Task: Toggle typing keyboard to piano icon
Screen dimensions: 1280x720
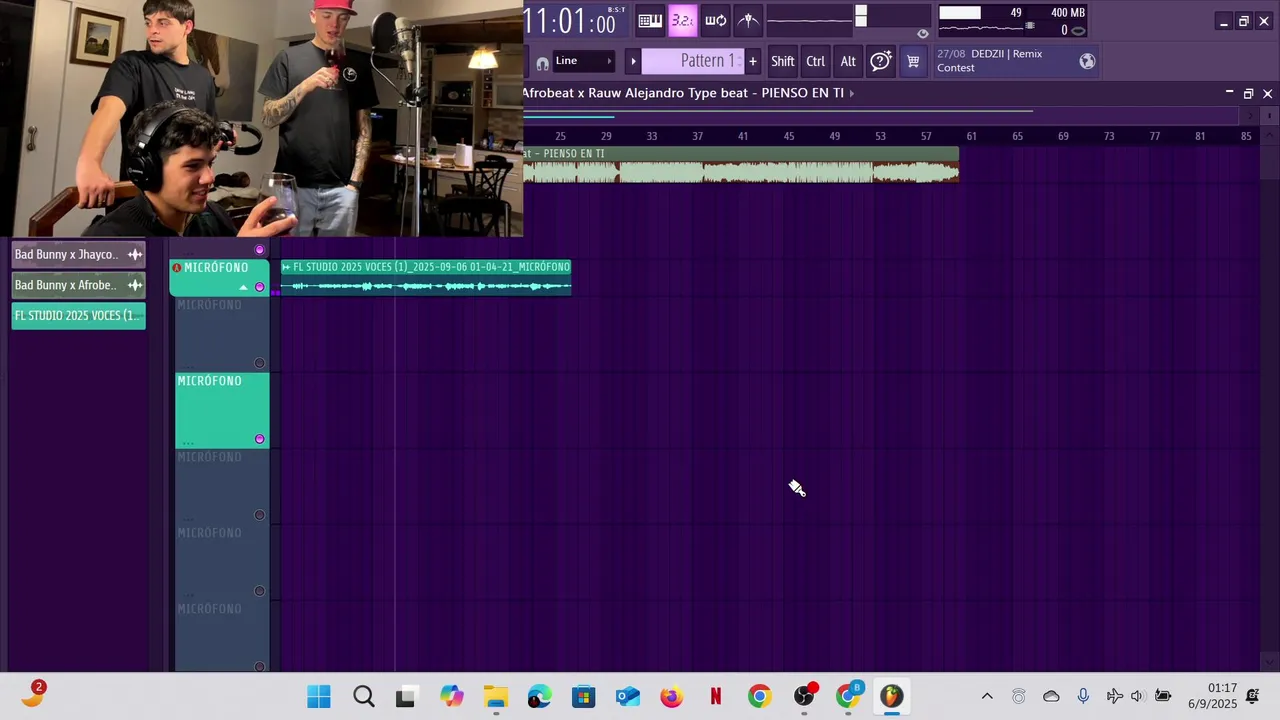Action: click(x=650, y=20)
